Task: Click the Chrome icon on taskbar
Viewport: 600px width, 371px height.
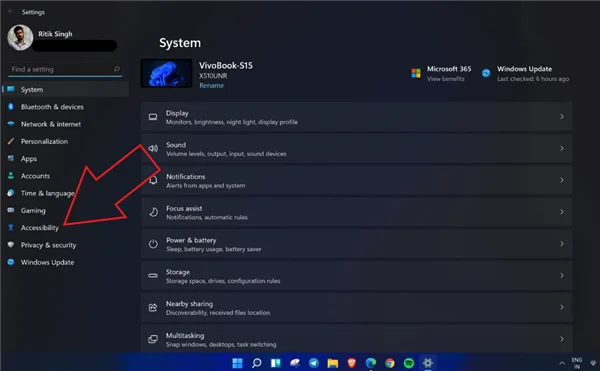Action: (390, 363)
